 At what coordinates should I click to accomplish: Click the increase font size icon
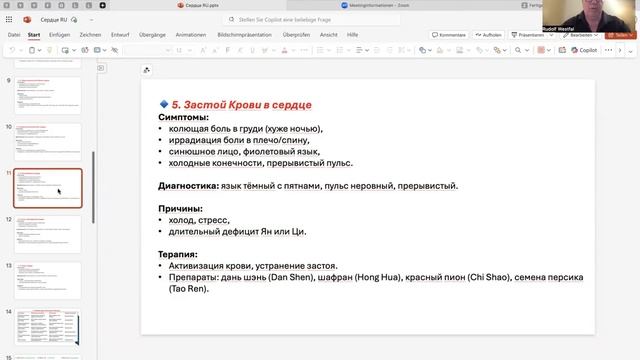tap(203, 50)
